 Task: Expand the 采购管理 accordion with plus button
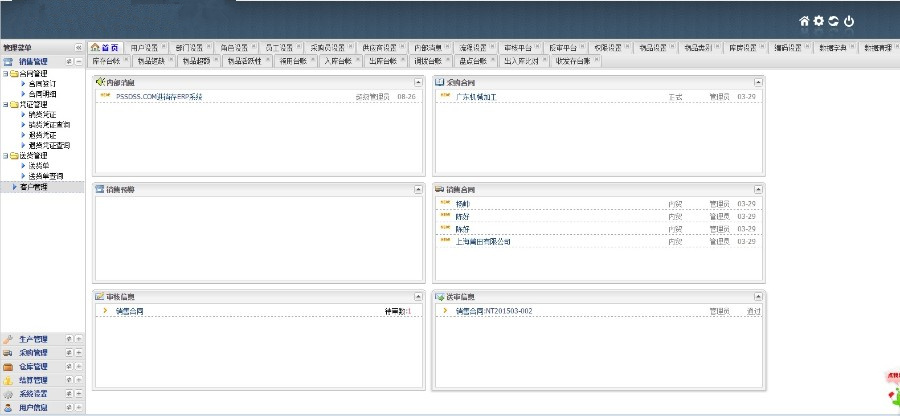pos(79,353)
